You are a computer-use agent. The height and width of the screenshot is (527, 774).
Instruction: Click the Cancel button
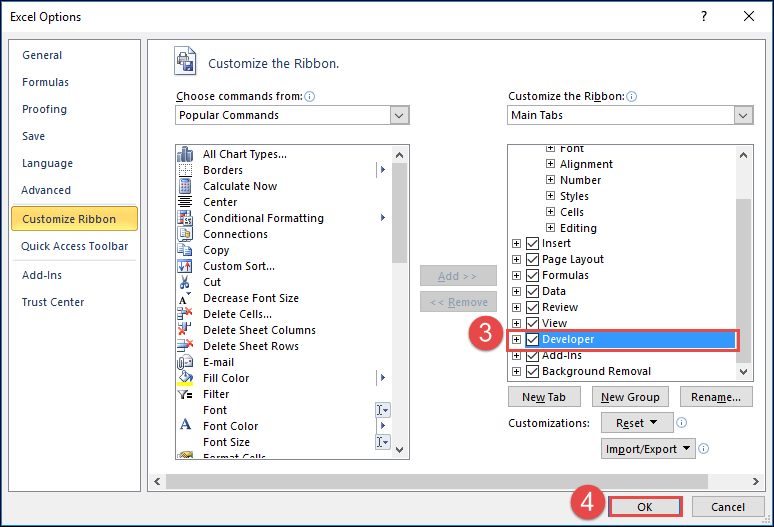(x=728, y=507)
